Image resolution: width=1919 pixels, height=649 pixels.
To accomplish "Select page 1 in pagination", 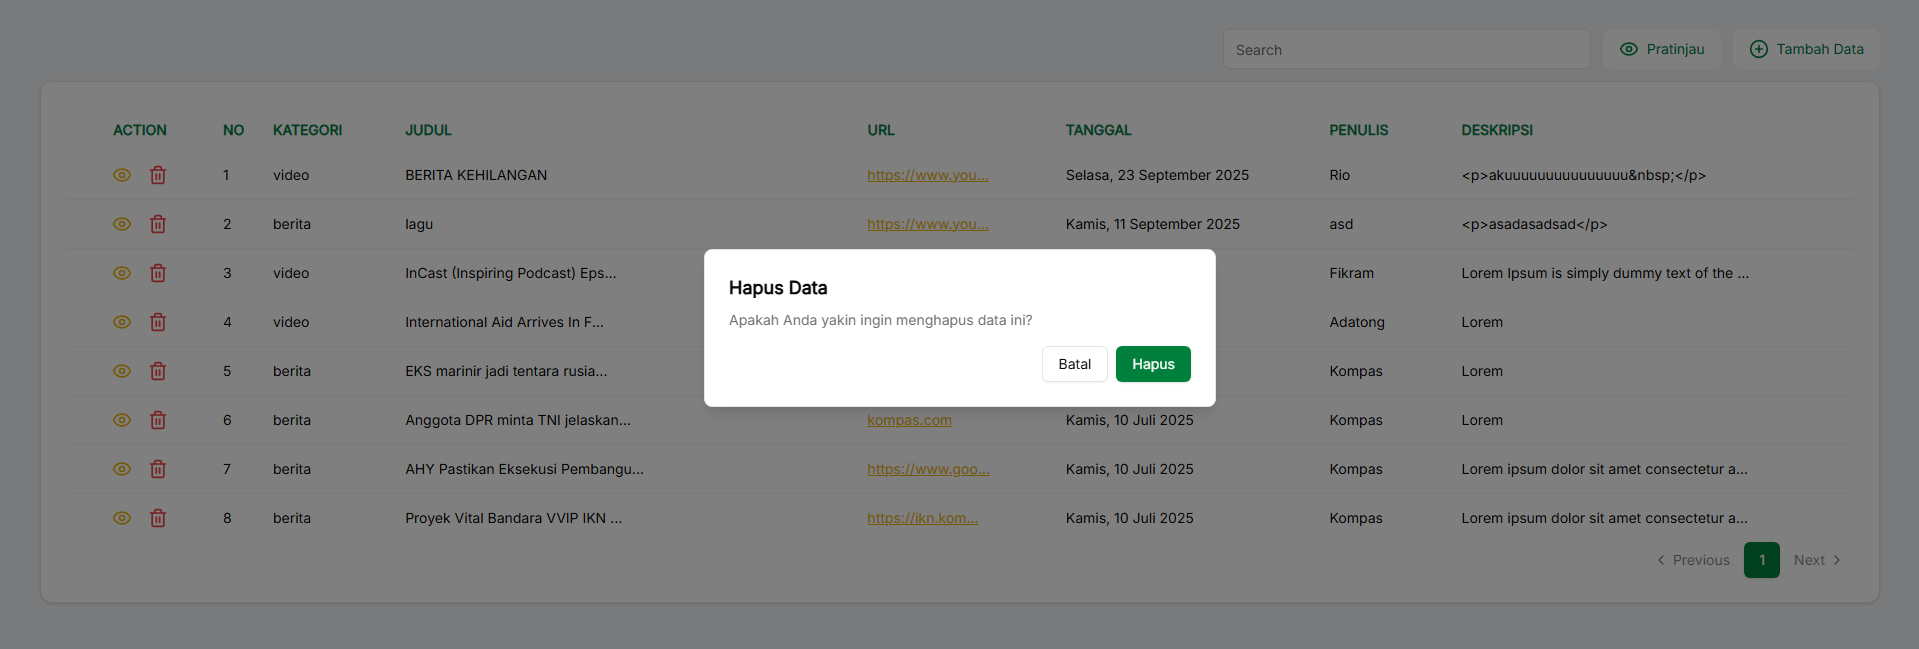I will click(x=1761, y=560).
